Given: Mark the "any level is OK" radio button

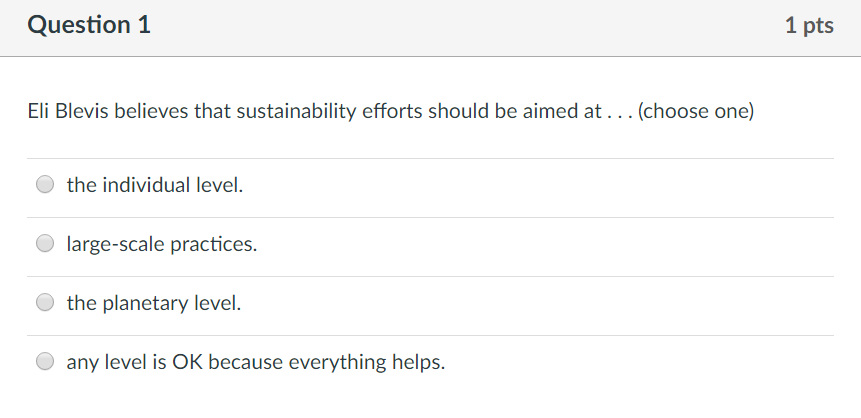Looking at the screenshot, I should point(45,362).
